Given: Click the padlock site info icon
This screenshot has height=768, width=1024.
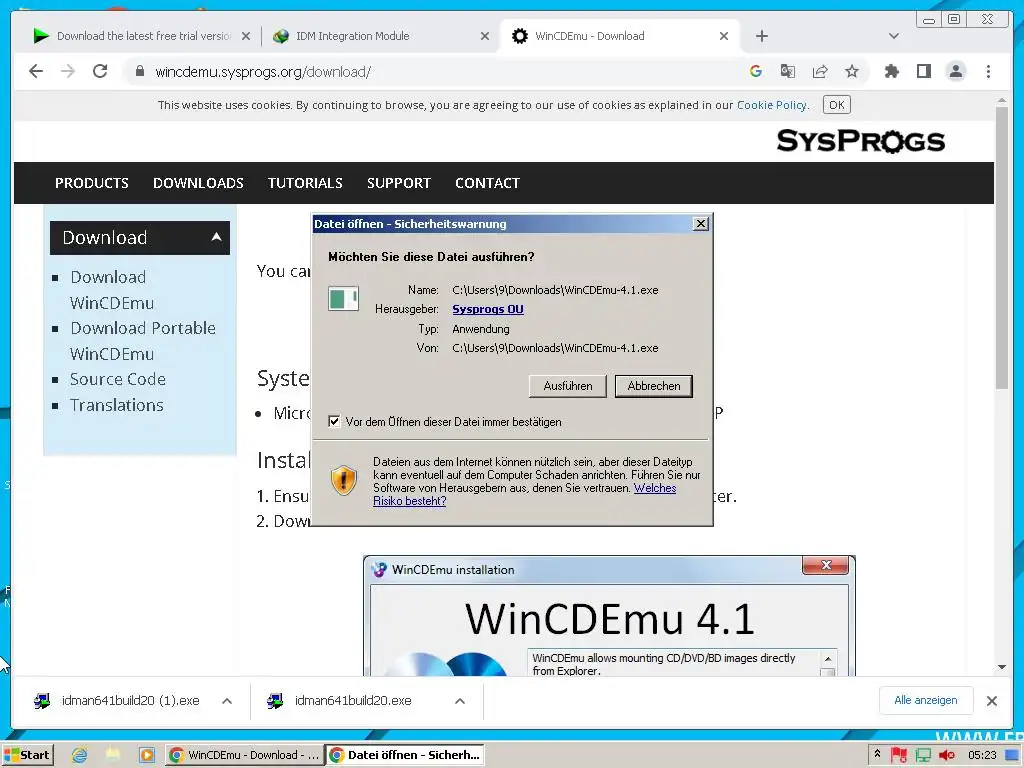Looking at the screenshot, I should [139, 71].
